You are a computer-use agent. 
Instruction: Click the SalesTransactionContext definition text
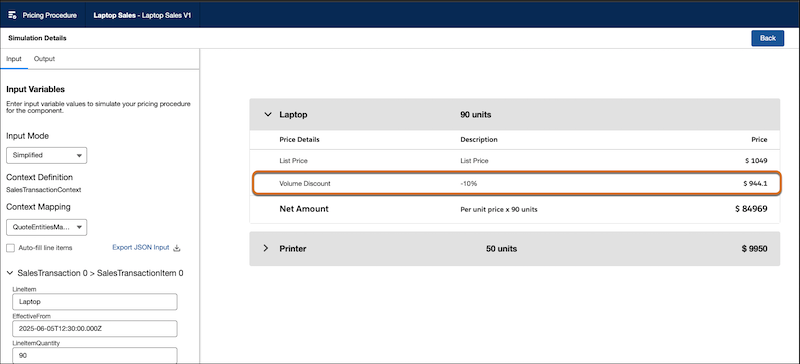pyautogui.click(x=44, y=189)
